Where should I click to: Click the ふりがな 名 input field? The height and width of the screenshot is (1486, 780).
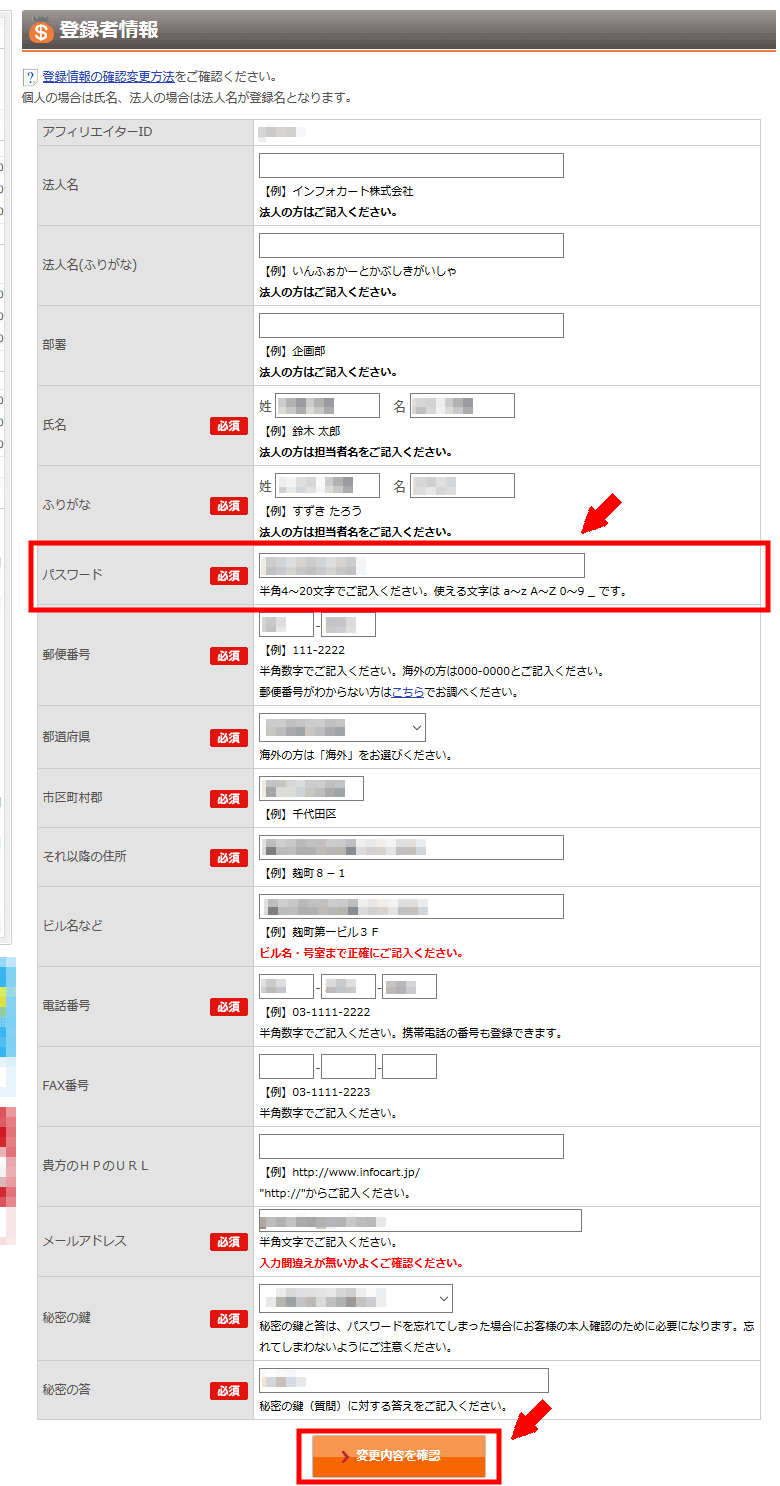pyautogui.click(x=462, y=486)
